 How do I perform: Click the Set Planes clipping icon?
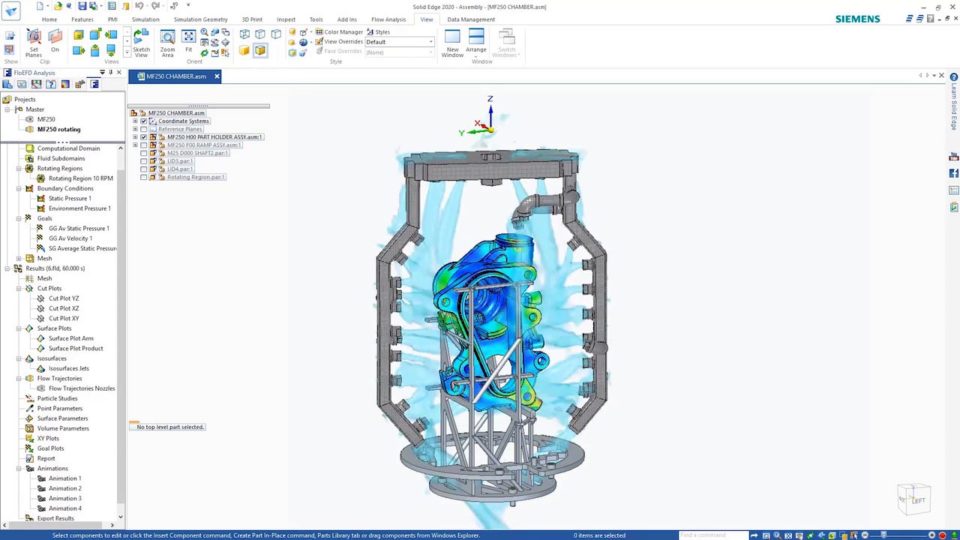[x=34, y=41]
